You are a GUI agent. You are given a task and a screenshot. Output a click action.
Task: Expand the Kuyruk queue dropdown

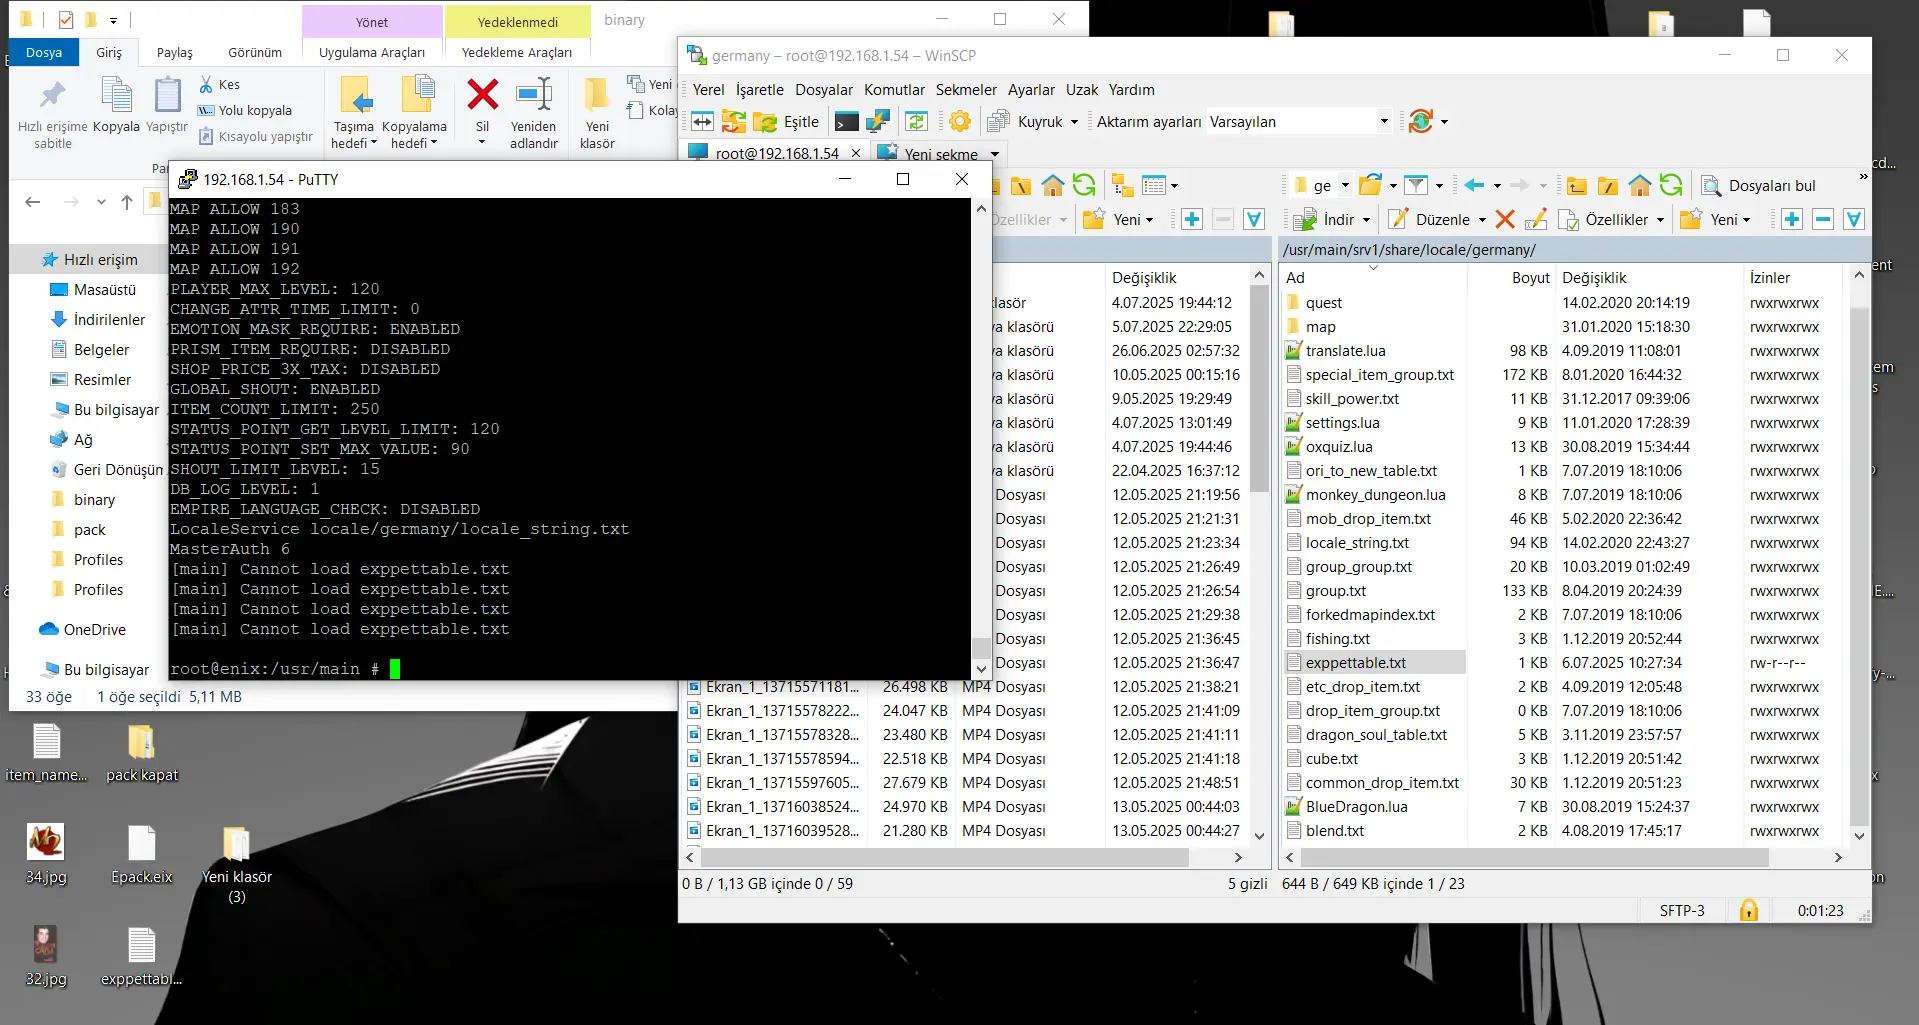[1074, 122]
